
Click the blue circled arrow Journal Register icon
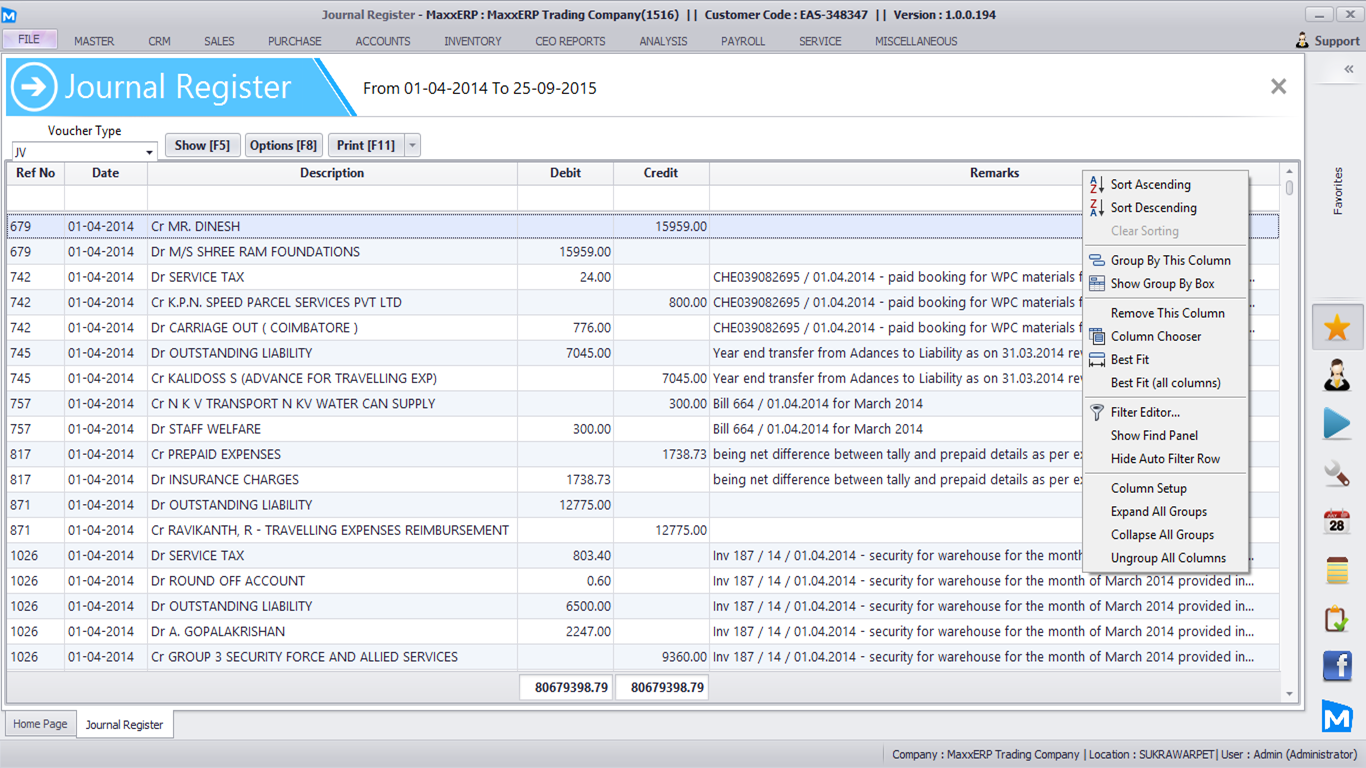(34, 88)
